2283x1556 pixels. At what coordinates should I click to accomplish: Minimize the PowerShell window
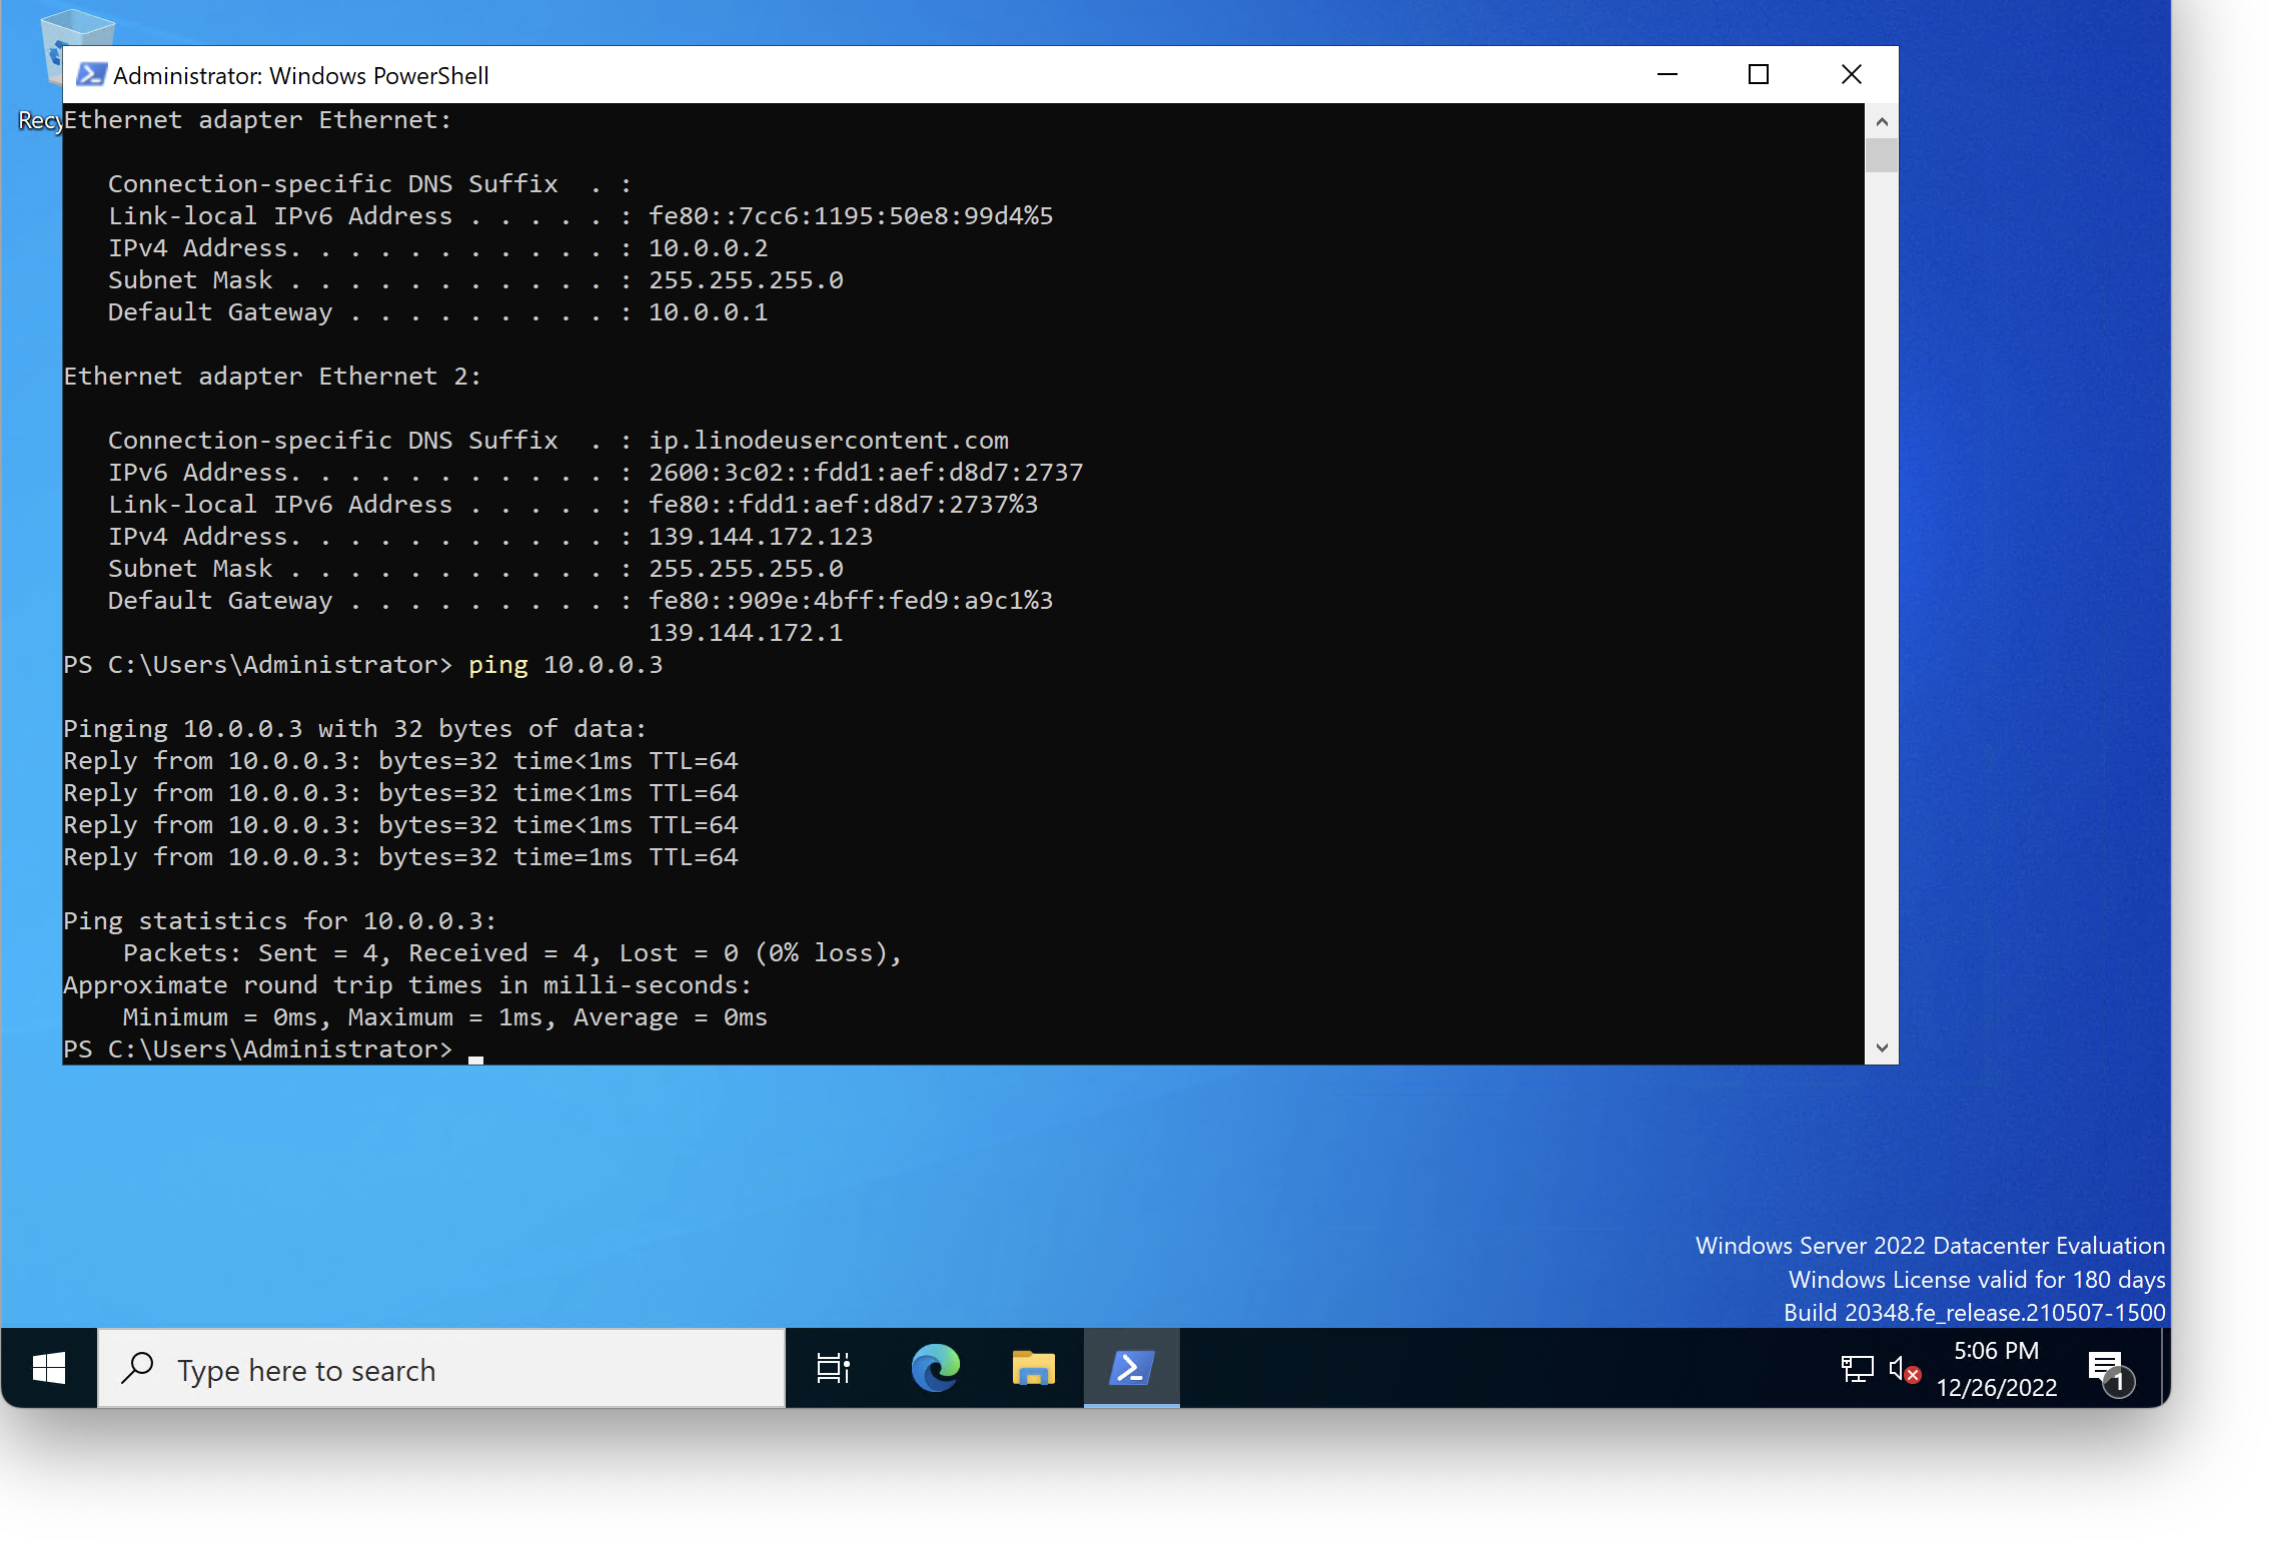(1667, 75)
